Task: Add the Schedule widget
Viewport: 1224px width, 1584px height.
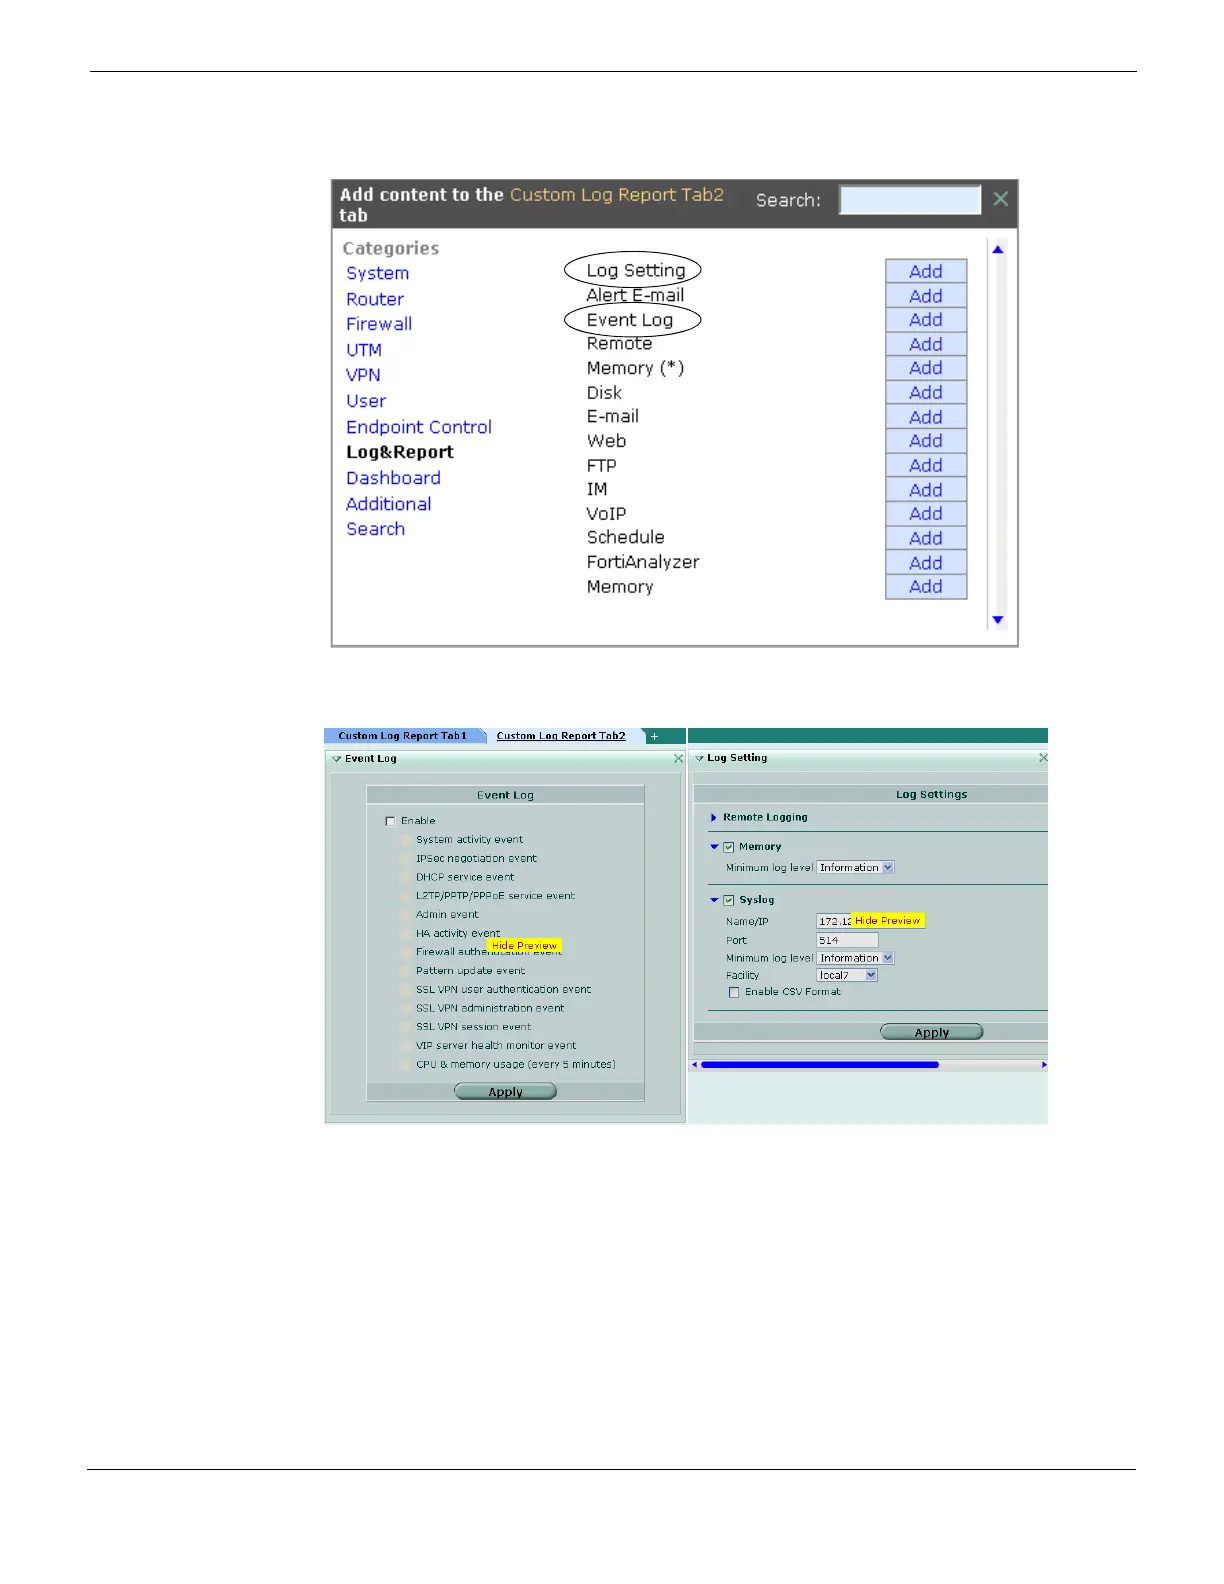Action: point(926,538)
